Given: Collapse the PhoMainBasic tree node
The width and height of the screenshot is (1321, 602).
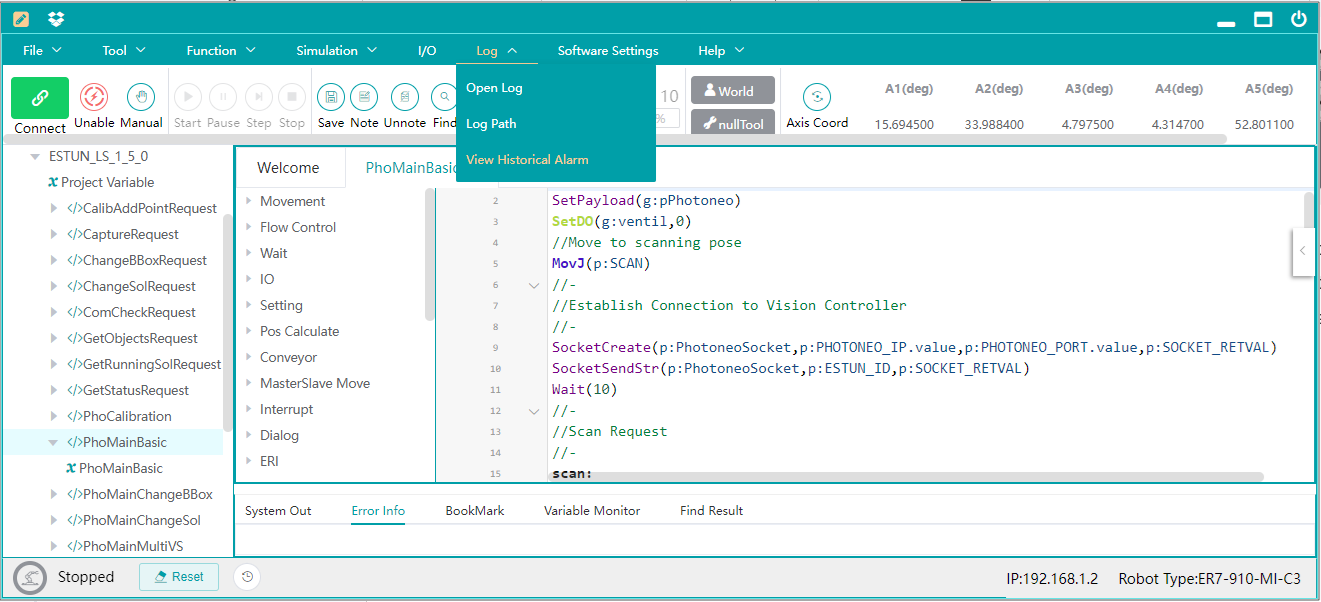Looking at the screenshot, I should tap(54, 442).
